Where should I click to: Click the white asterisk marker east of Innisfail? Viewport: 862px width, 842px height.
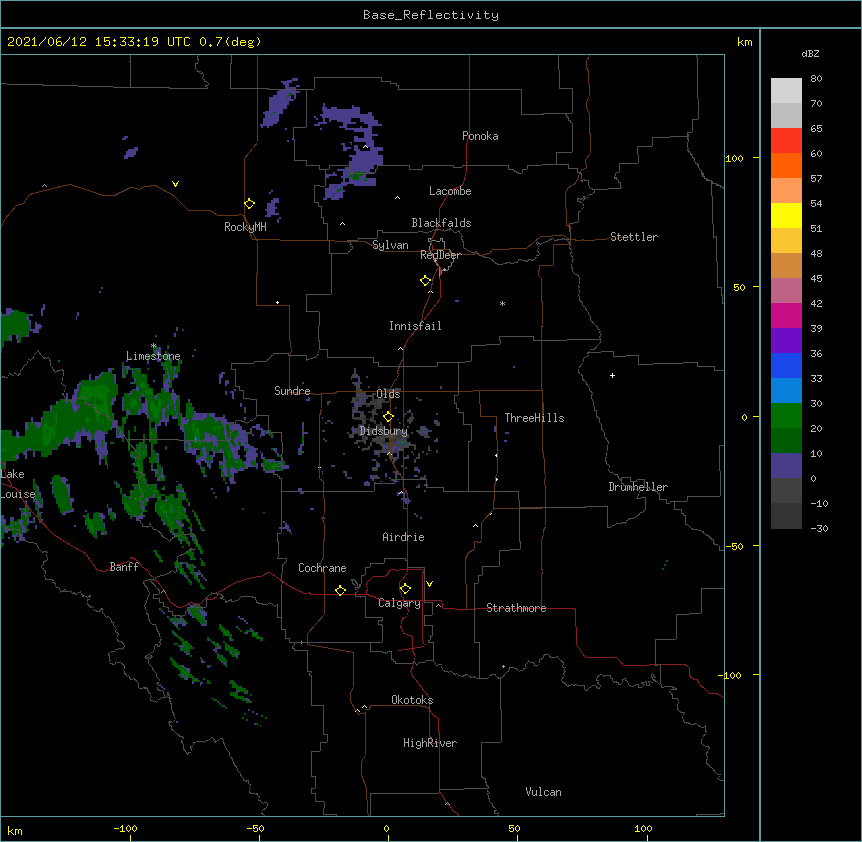pos(502,303)
